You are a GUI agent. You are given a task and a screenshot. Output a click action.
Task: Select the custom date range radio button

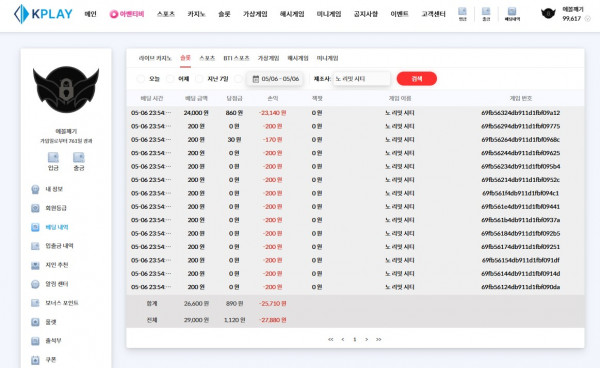click(x=238, y=79)
